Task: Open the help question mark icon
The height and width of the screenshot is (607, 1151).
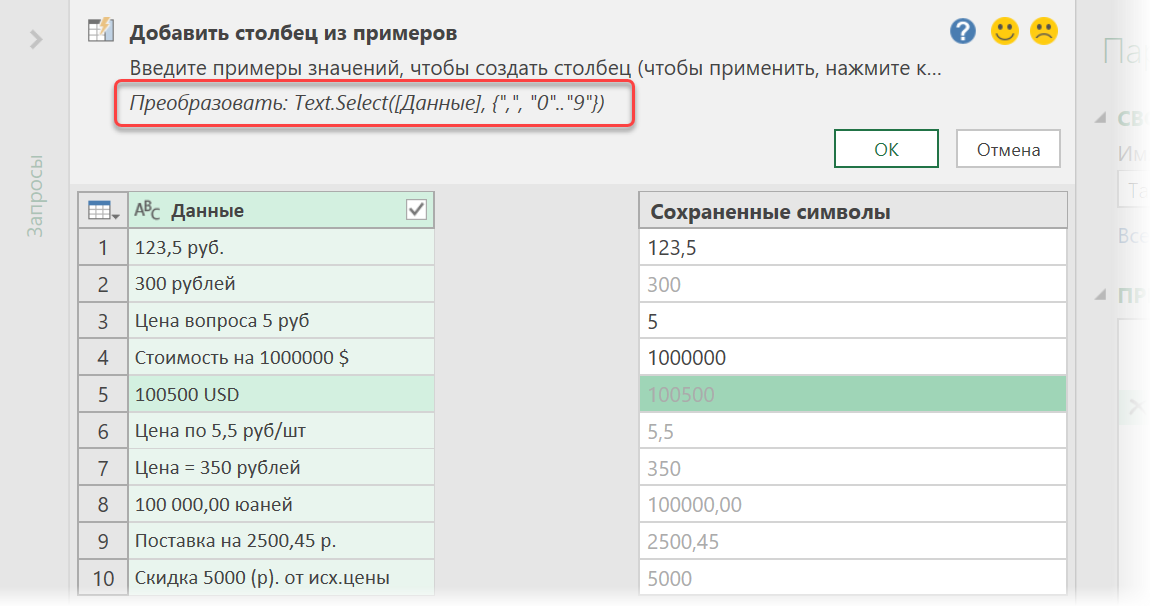Action: click(962, 32)
